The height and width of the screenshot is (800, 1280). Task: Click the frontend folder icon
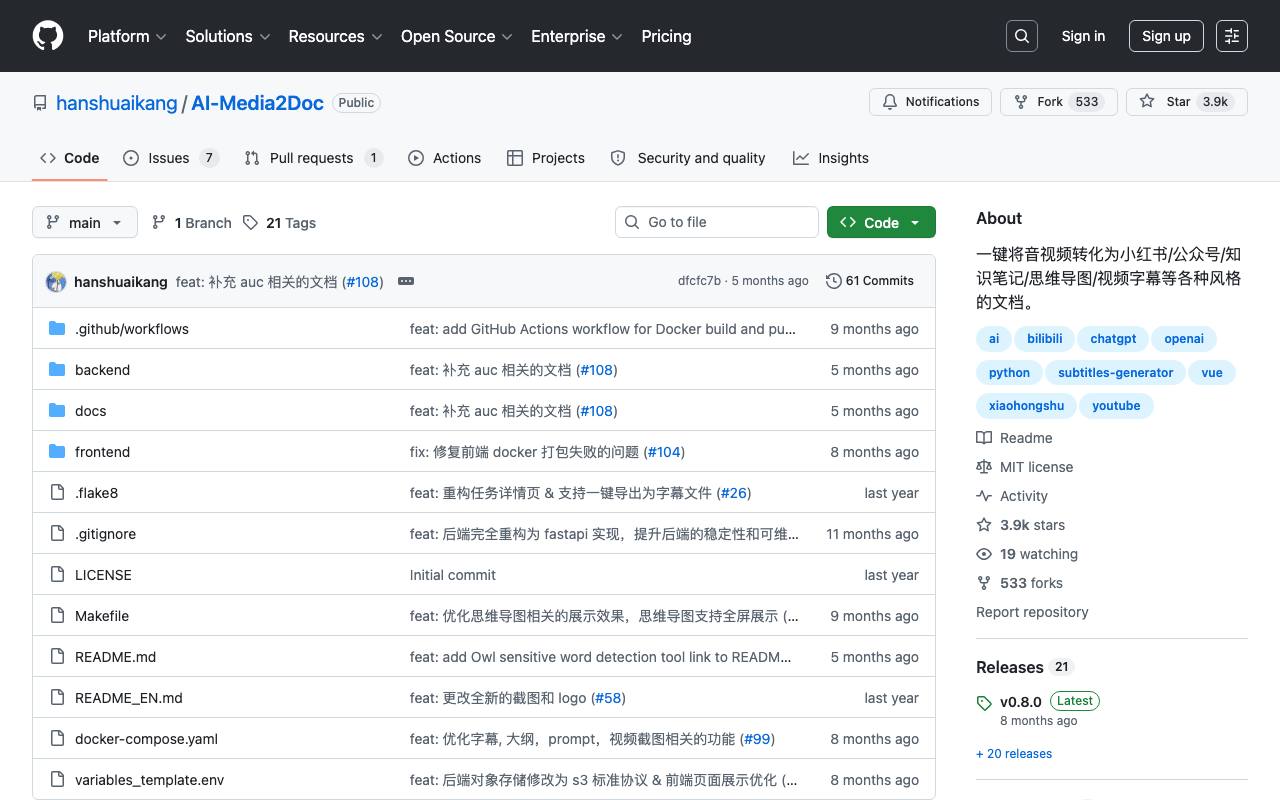[57, 452]
